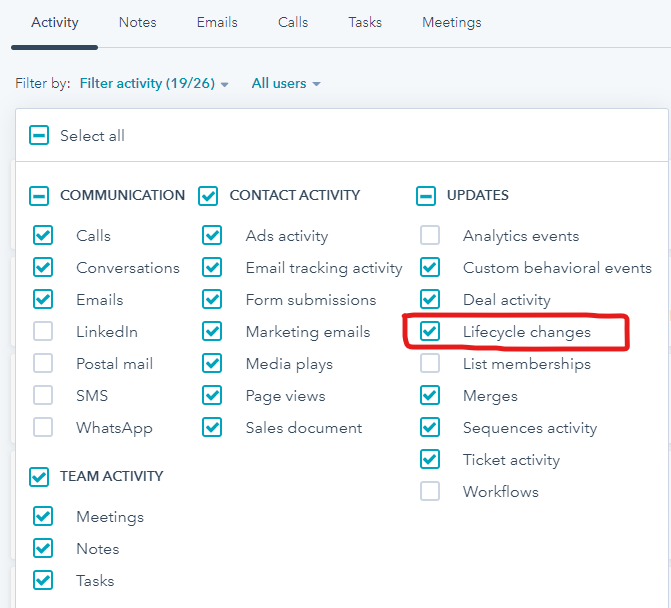This screenshot has width=671, height=608.
Task: Uncheck Media plays checkbox
Action: (x=212, y=363)
